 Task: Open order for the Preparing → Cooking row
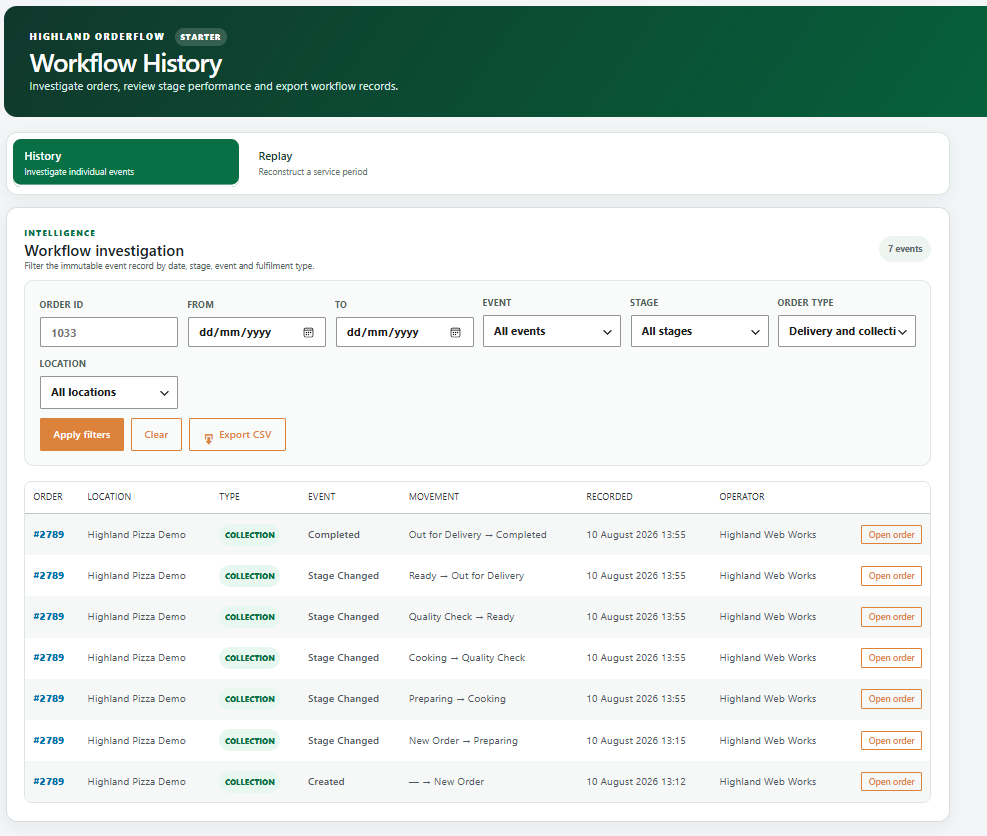tap(891, 699)
